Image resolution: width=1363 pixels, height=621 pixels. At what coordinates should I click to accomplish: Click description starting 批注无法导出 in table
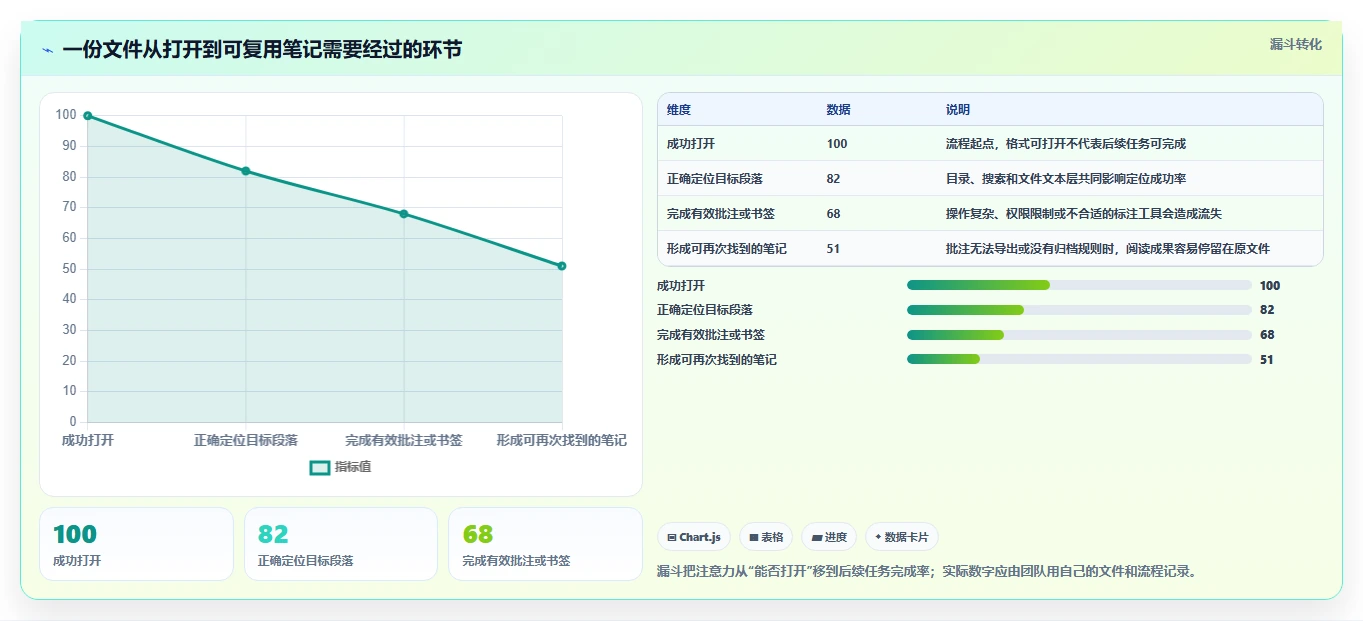(x=1108, y=249)
